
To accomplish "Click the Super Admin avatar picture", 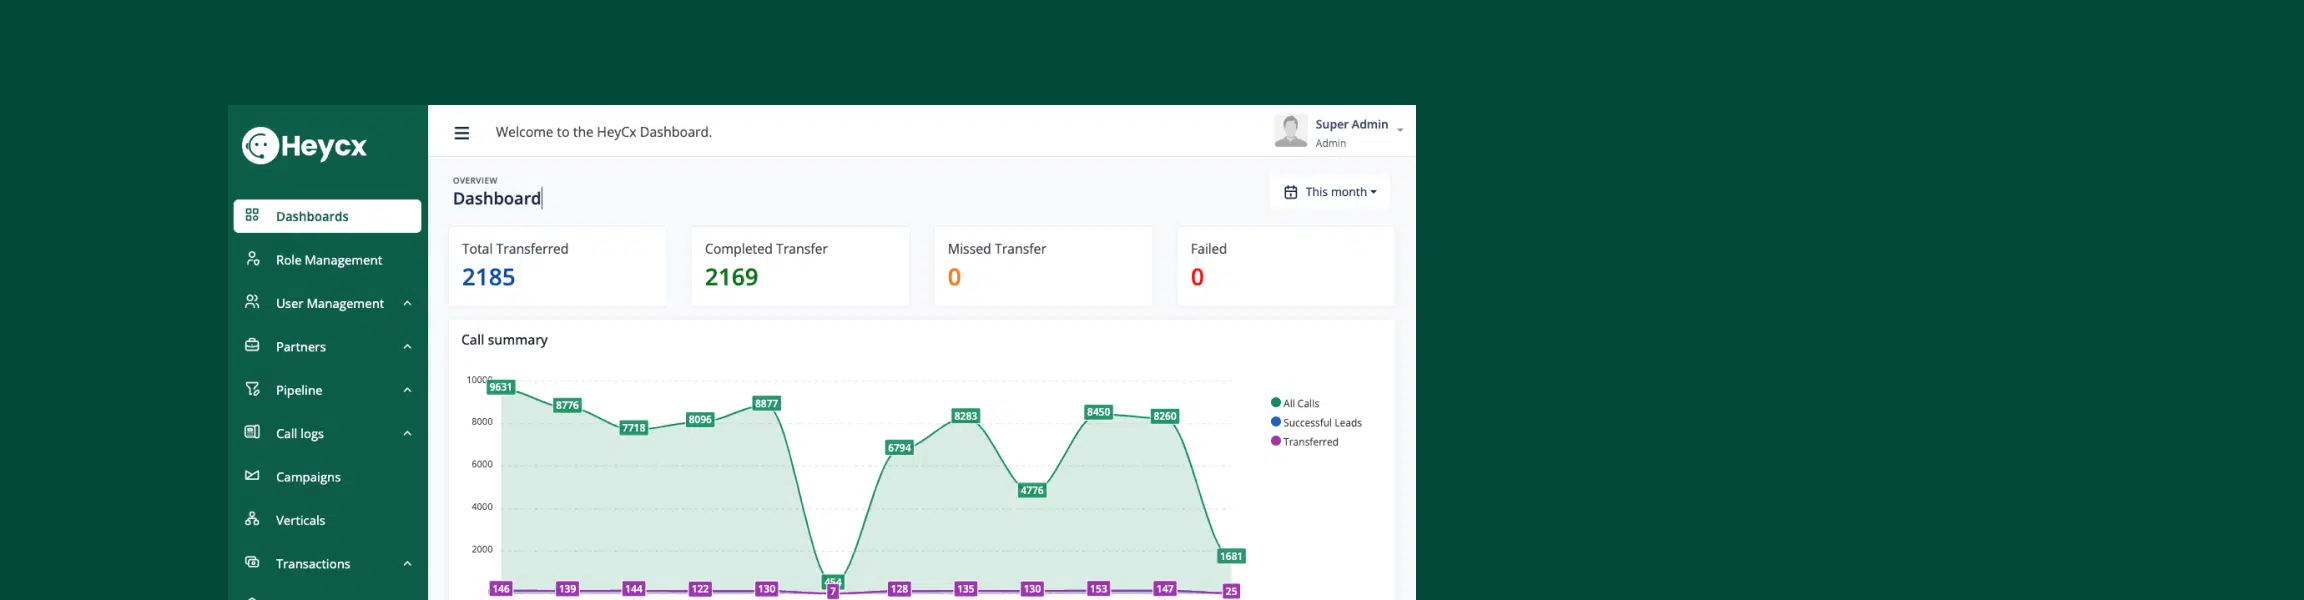I will pos(1291,131).
